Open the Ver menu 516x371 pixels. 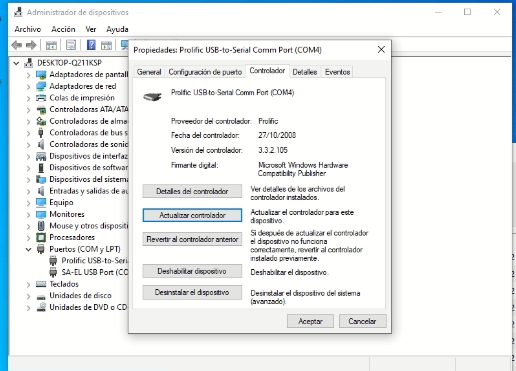91,29
